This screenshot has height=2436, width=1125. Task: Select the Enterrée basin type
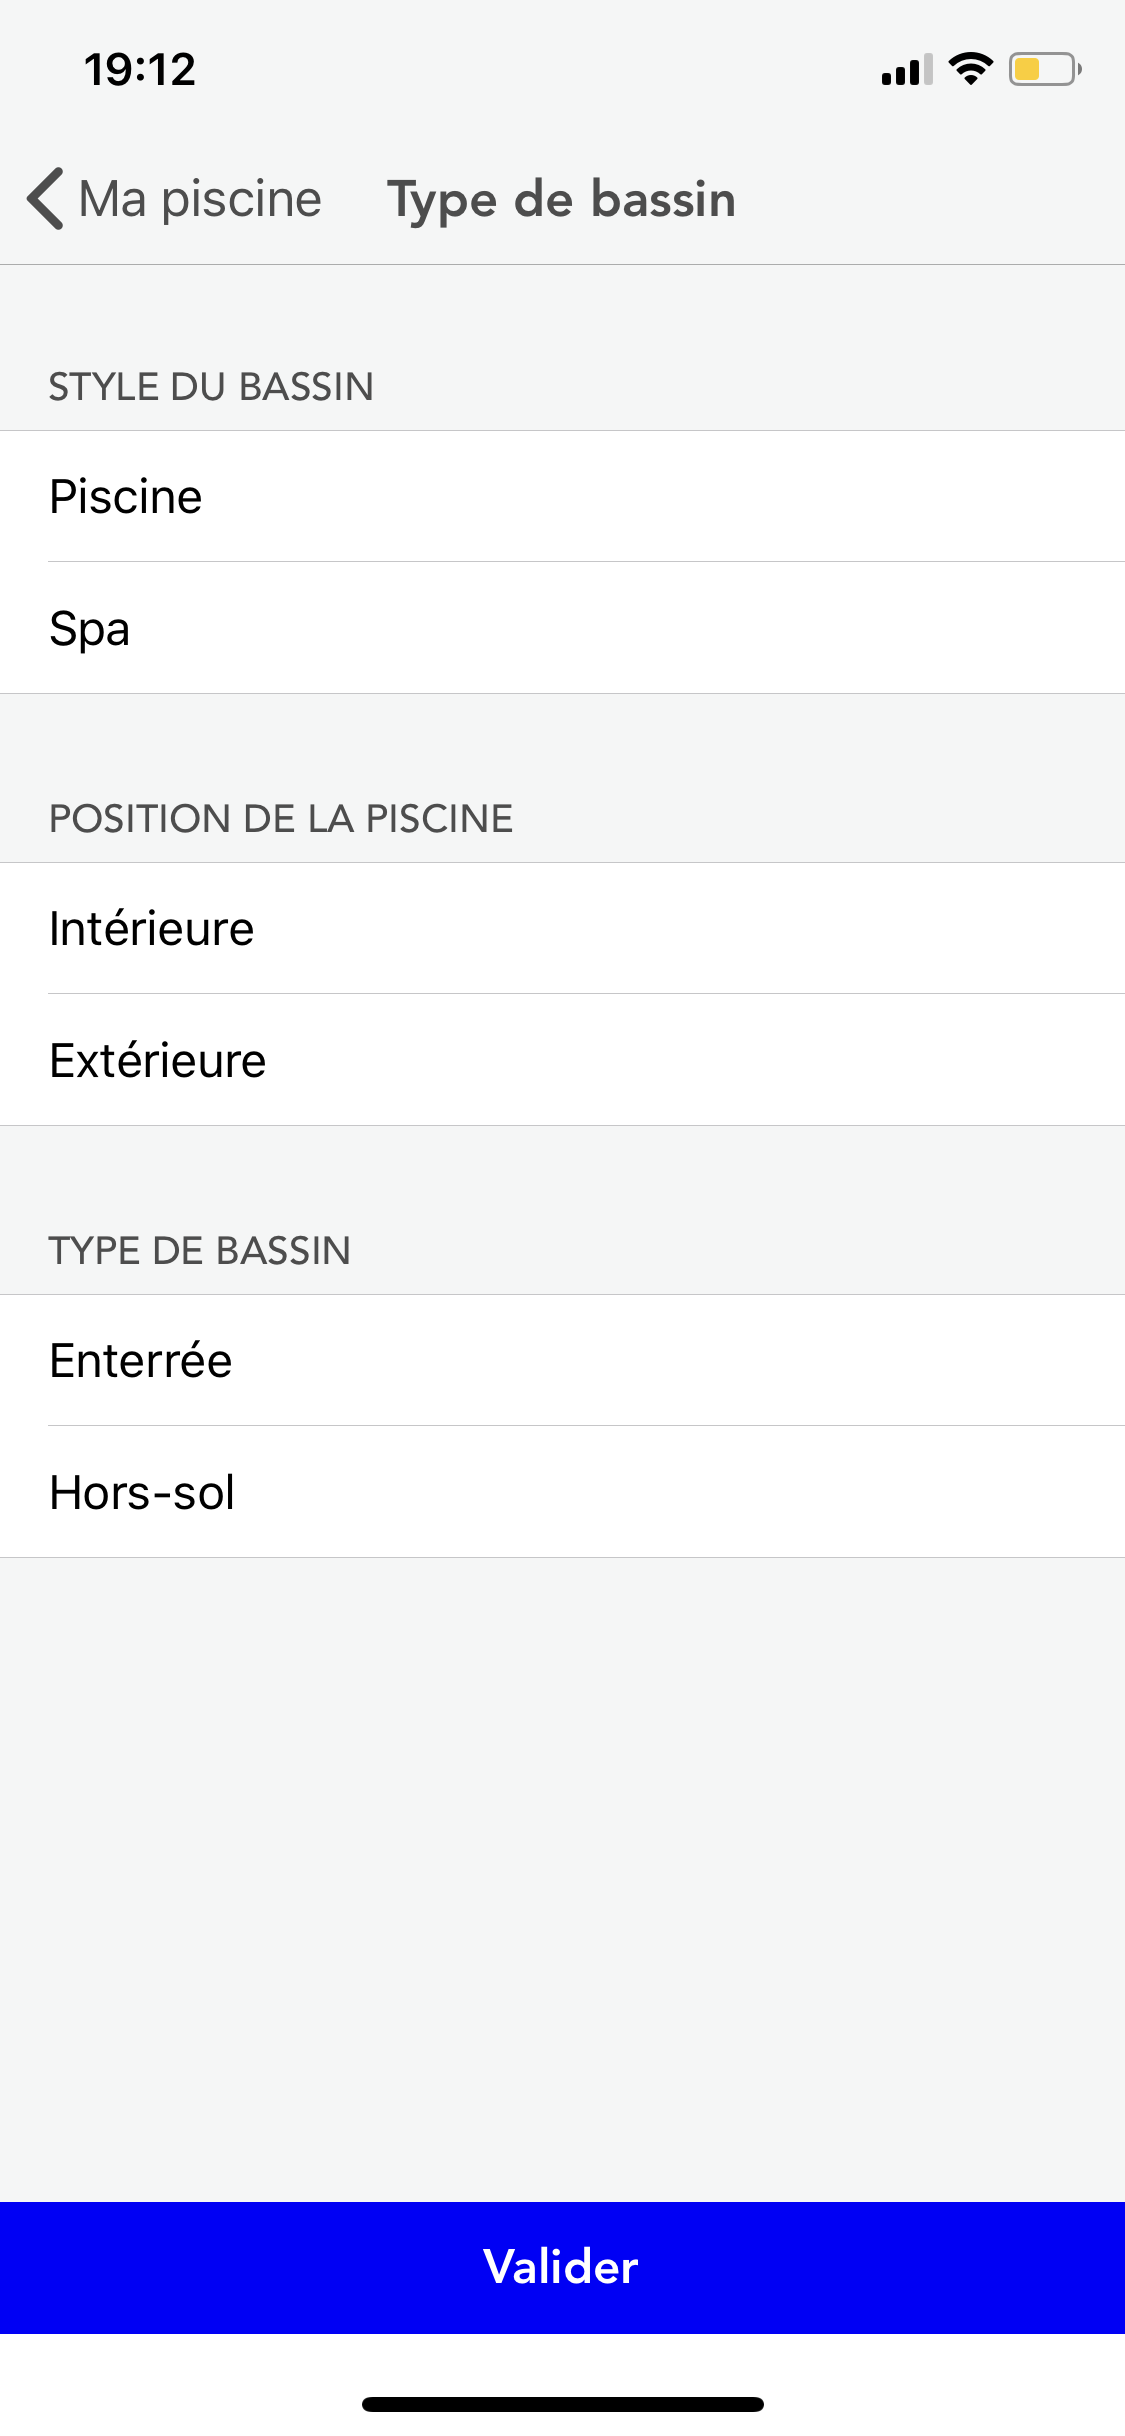coord(562,1361)
